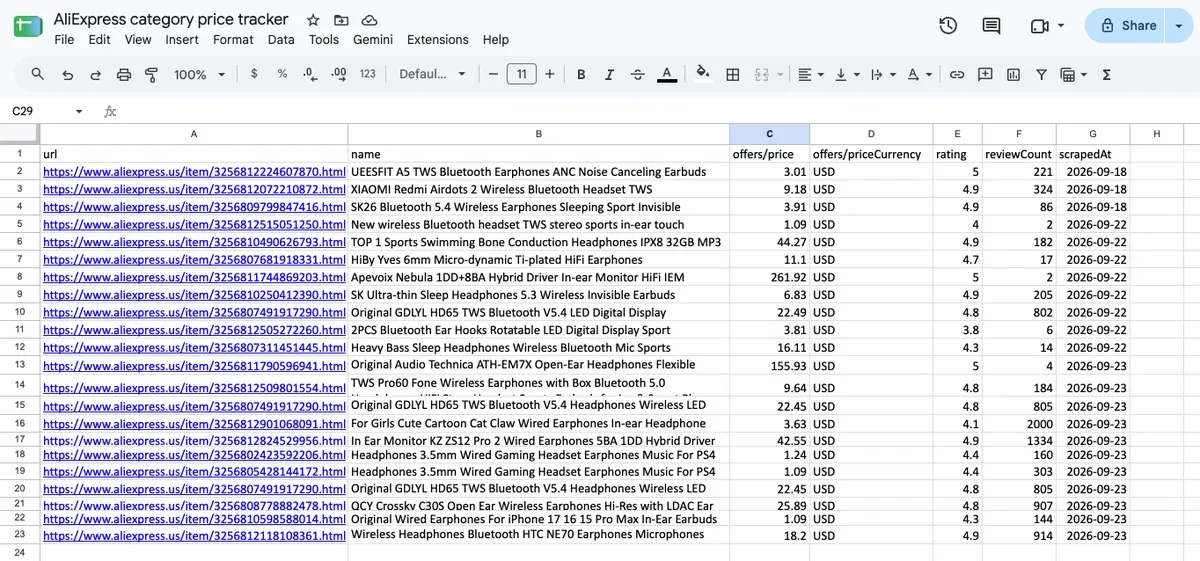
Task: Open UEESFIT A5 row URL link
Action: [194, 172]
